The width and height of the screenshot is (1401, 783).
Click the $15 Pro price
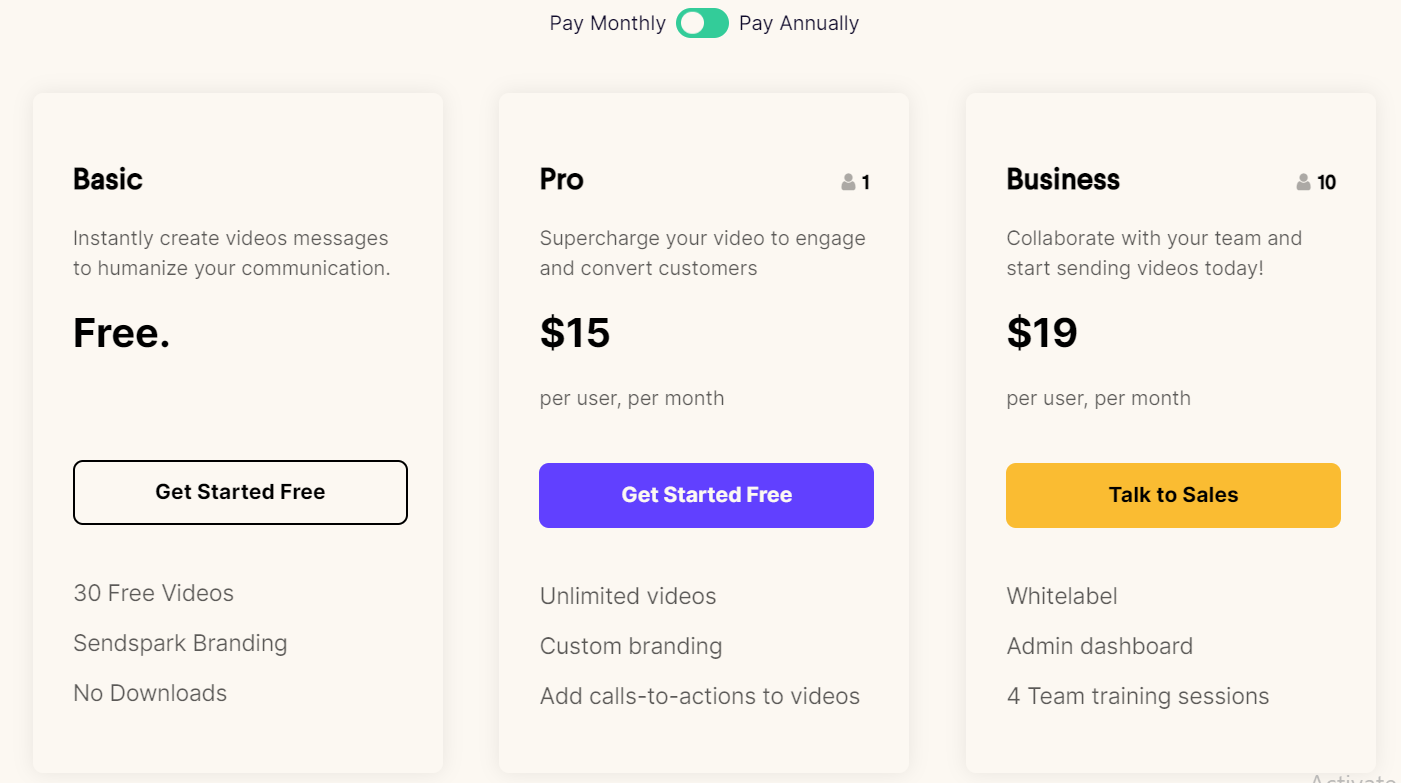[x=575, y=332]
